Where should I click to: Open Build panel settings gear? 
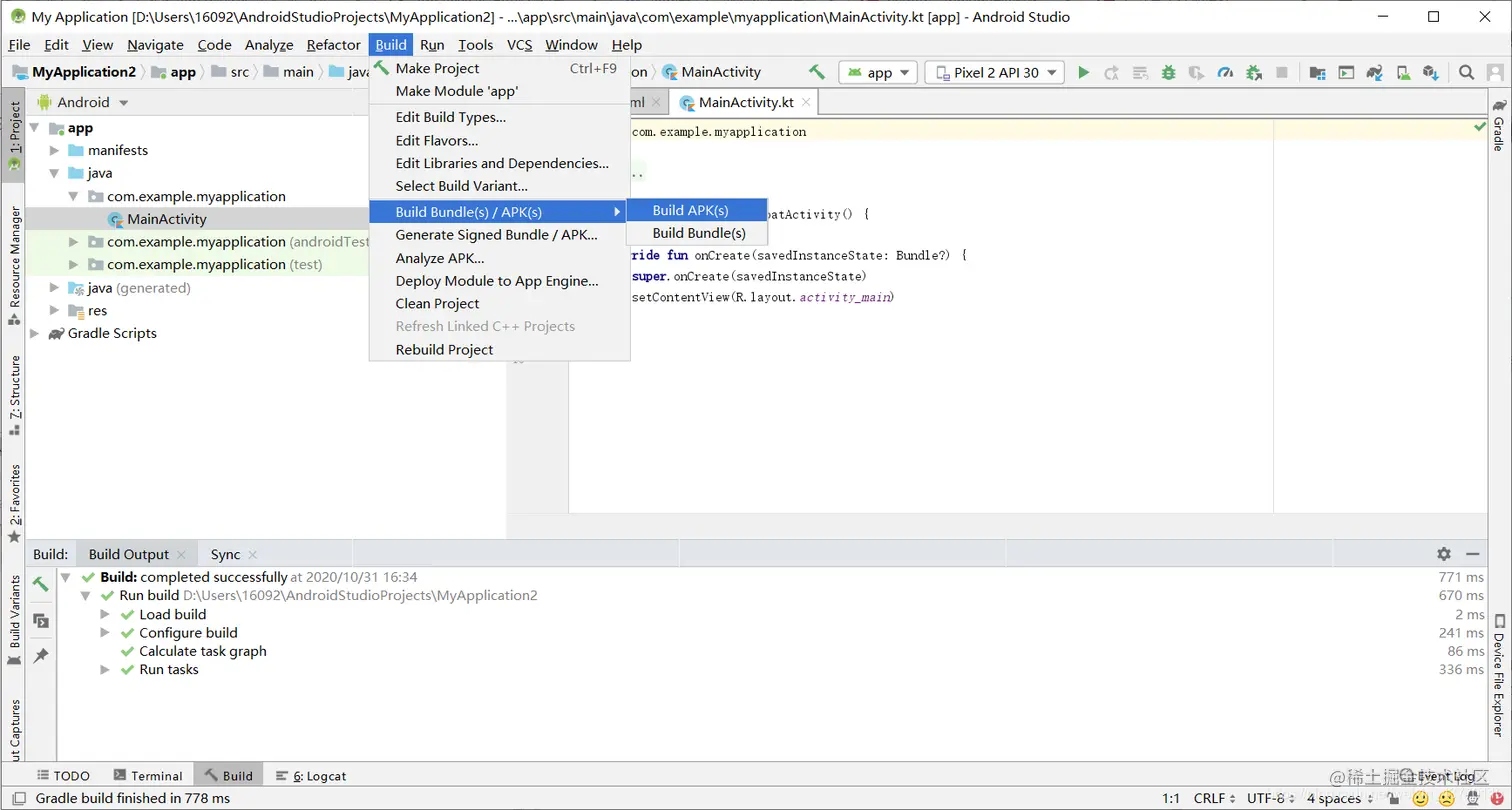[x=1444, y=554]
